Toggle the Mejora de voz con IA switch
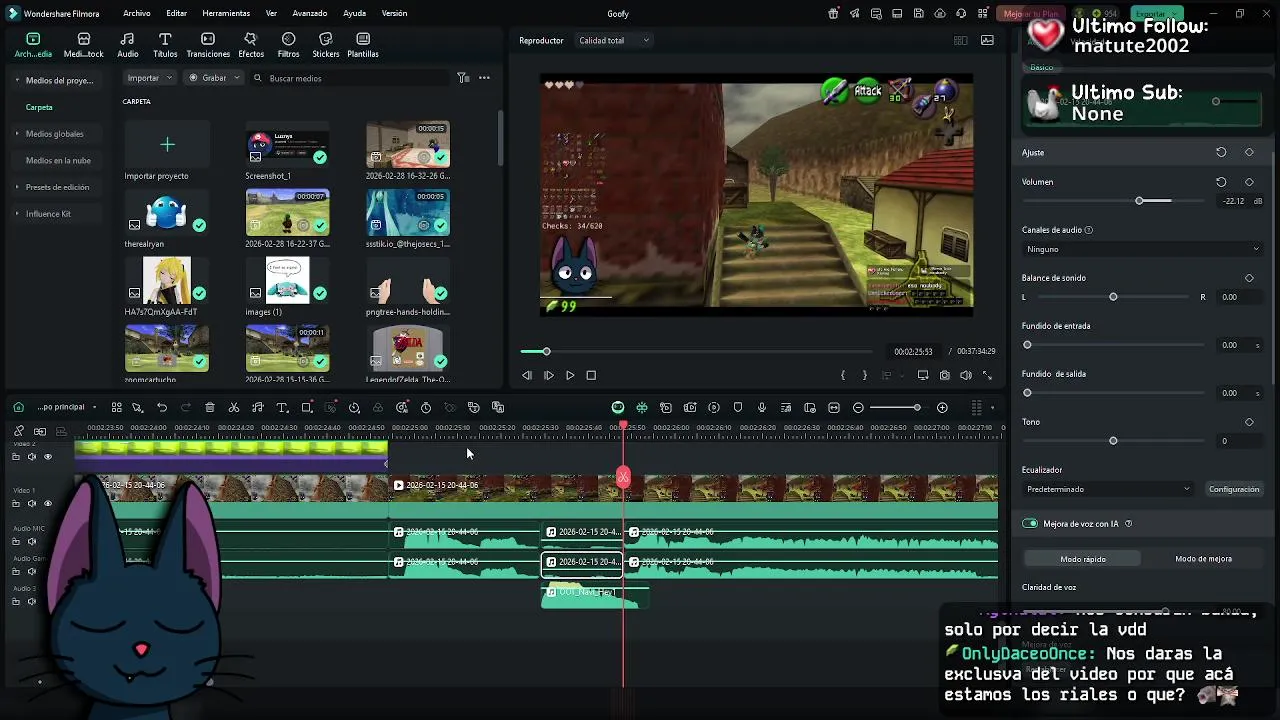 point(1030,524)
